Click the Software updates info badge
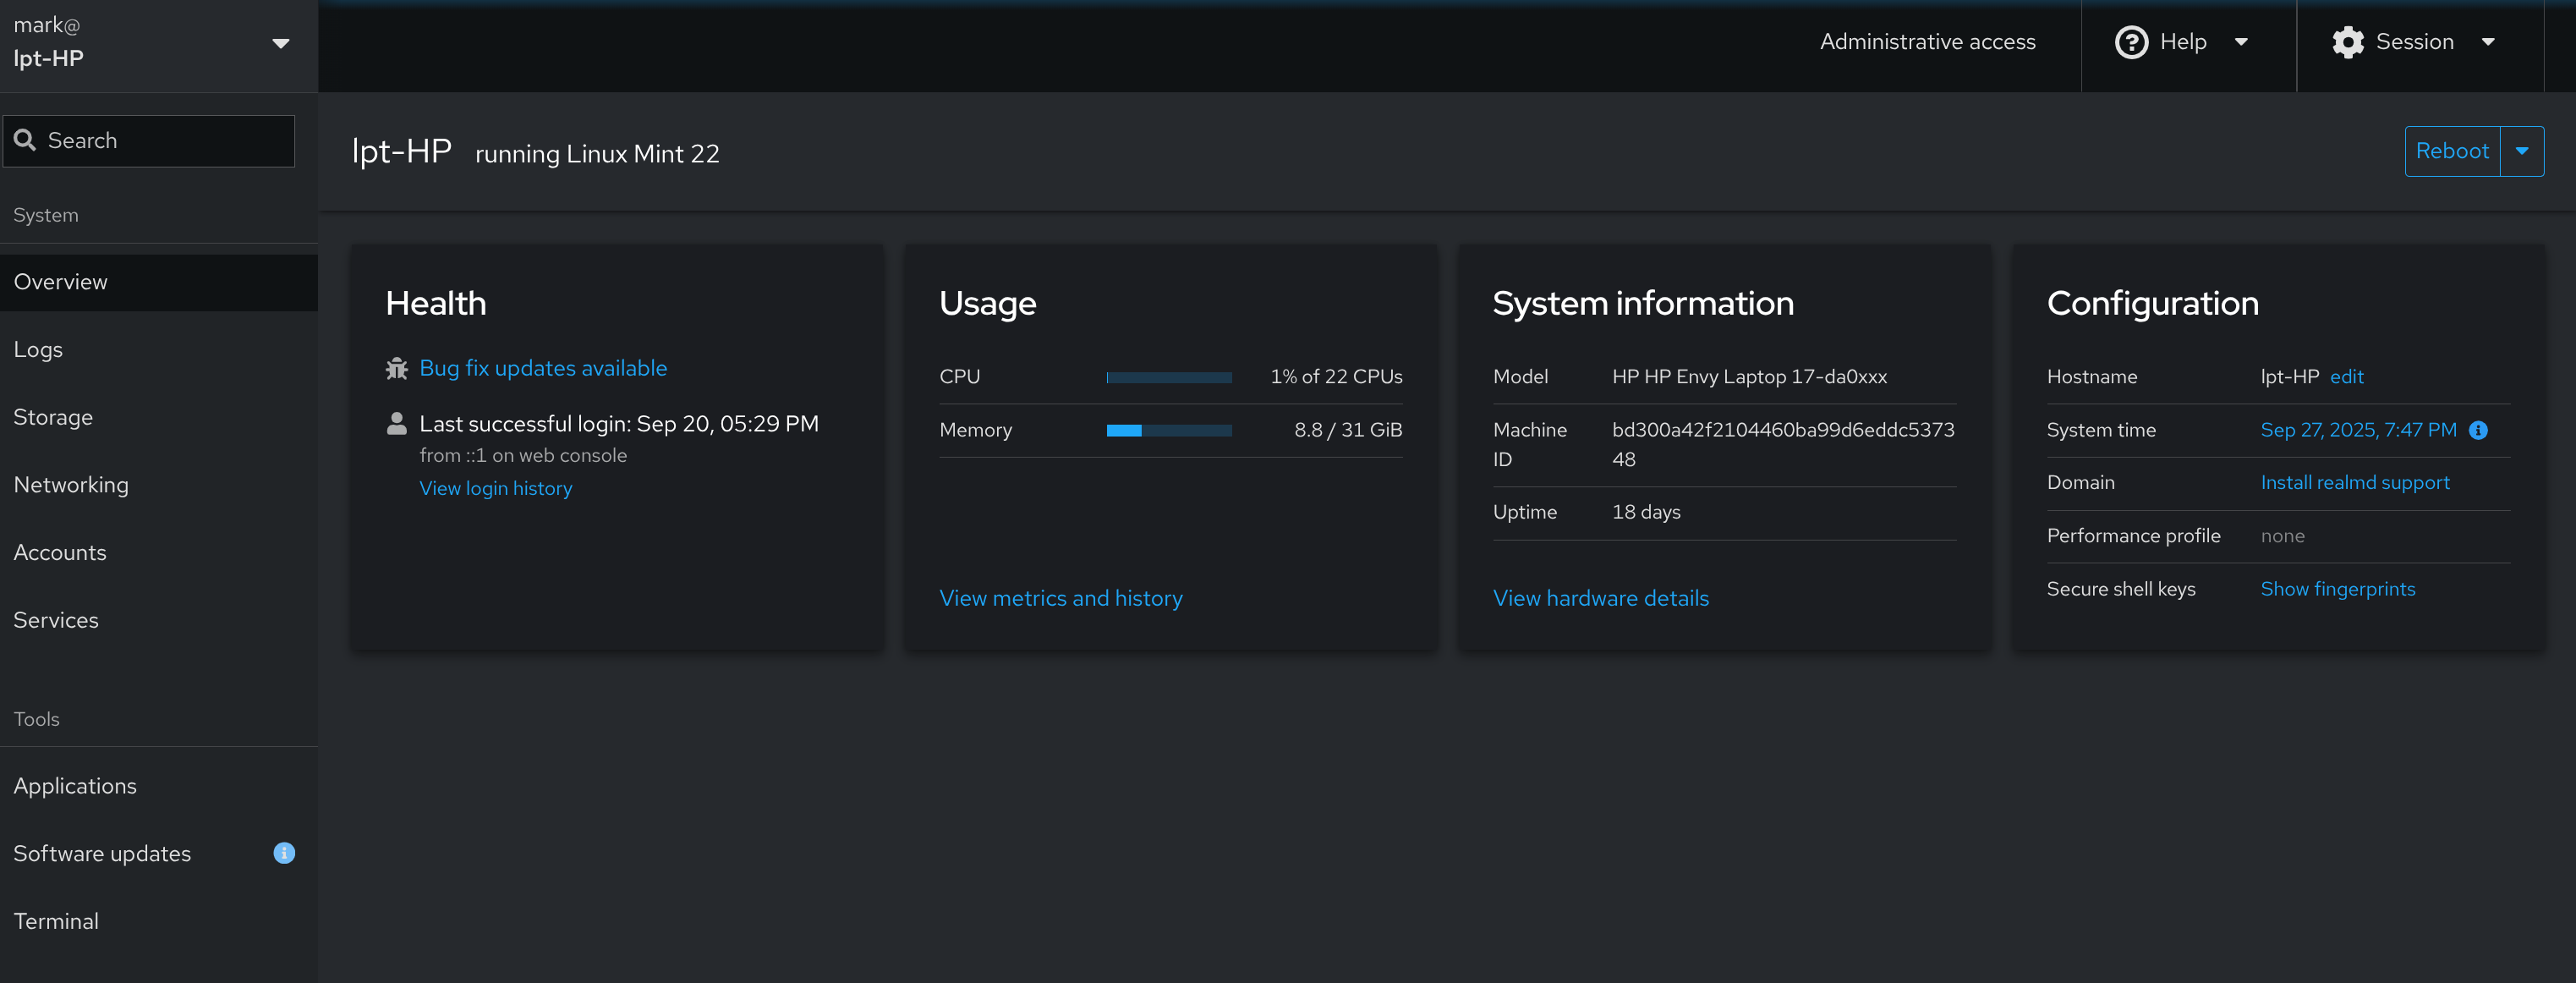 click(284, 853)
